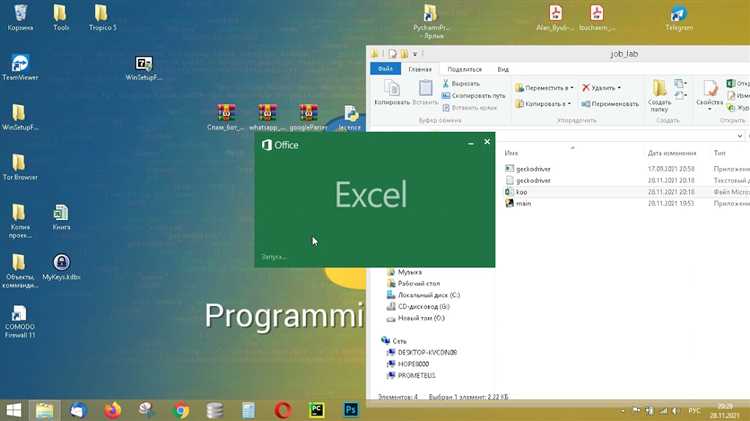750x421 pixels.
Task: Open the Переместить в dropdown
Action: [544, 88]
